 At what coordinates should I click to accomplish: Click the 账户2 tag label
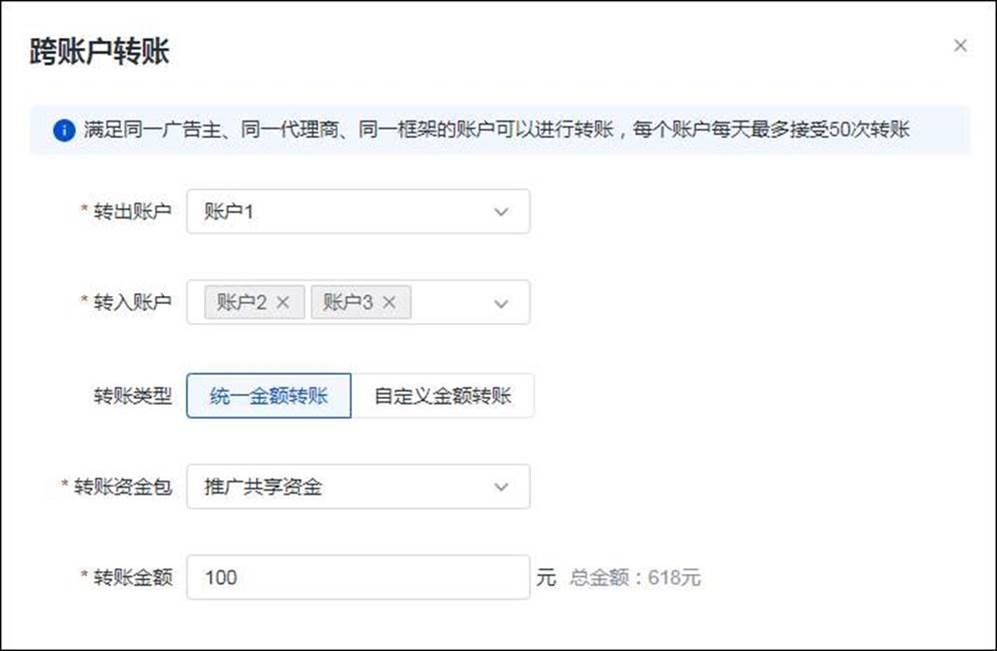pyautogui.click(x=241, y=302)
